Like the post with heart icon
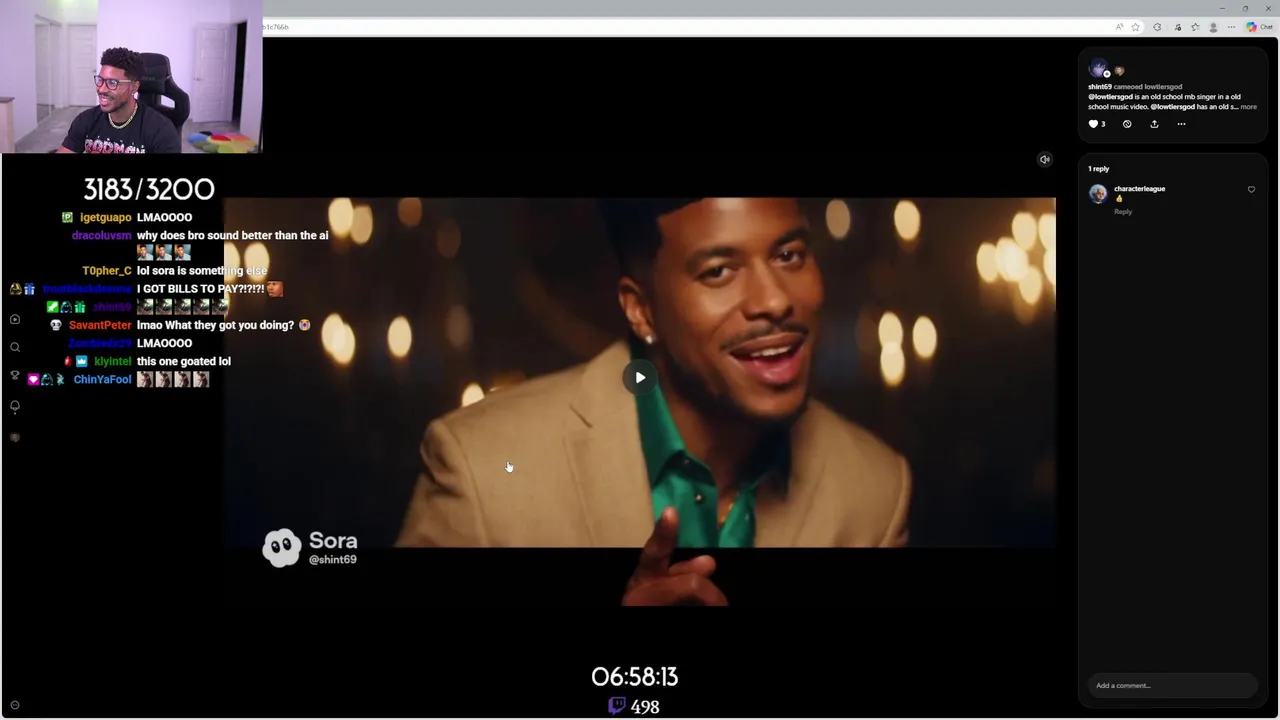1280x720 pixels. [1093, 124]
